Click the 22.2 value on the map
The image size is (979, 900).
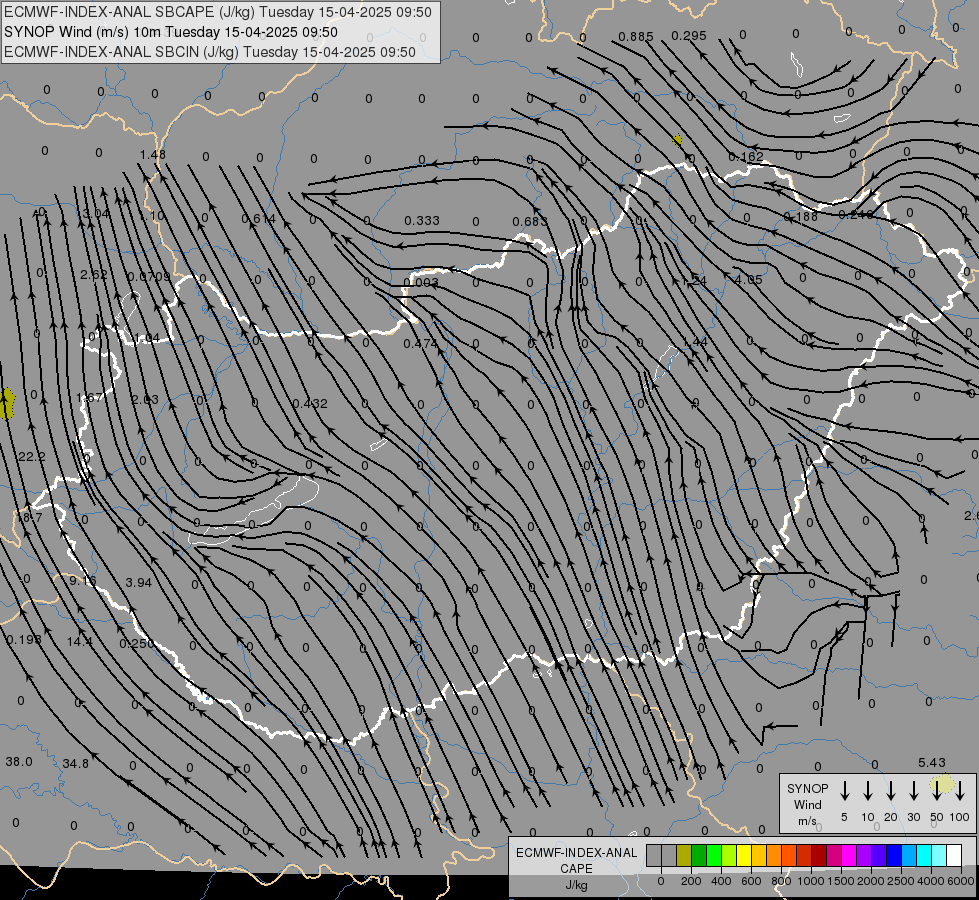pos(31,457)
